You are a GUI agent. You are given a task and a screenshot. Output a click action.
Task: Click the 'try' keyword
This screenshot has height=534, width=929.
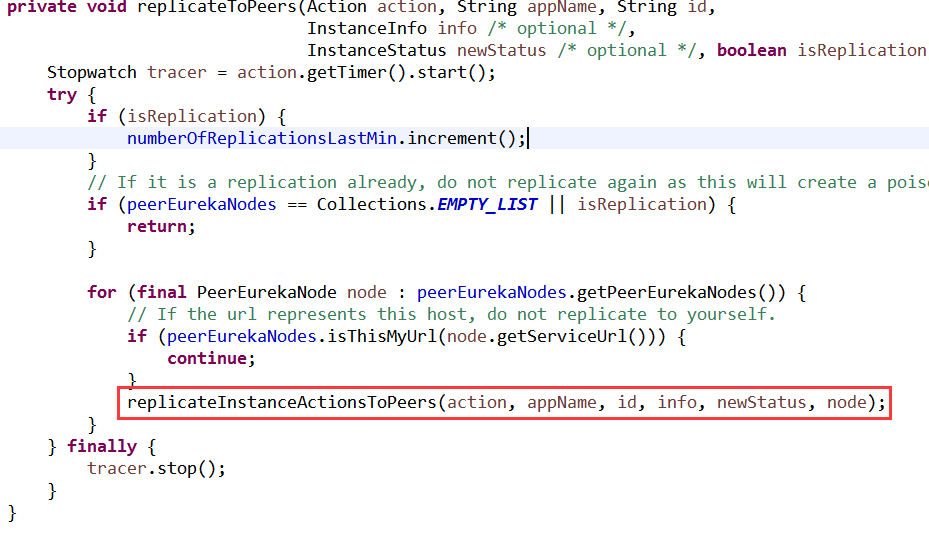coord(62,95)
